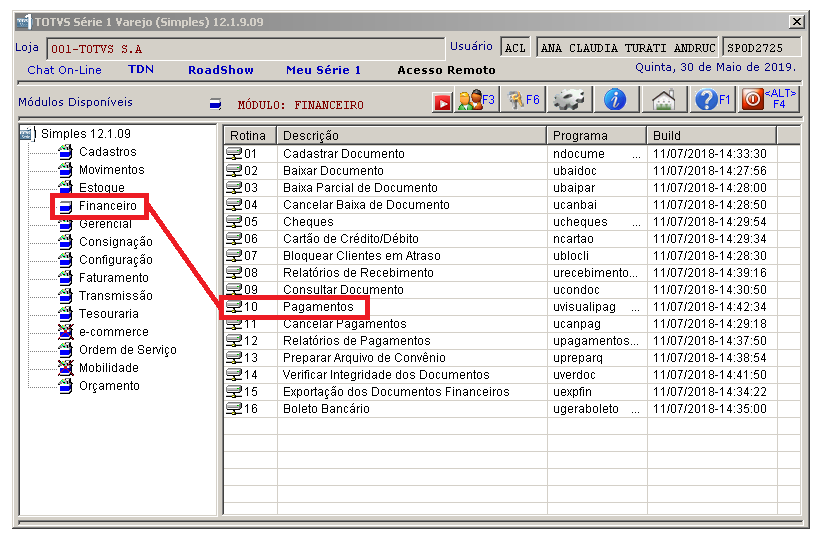Select routine 06 Cartão de Crédito/Débito
The width and height of the screenshot is (827, 535).
(512, 238)
